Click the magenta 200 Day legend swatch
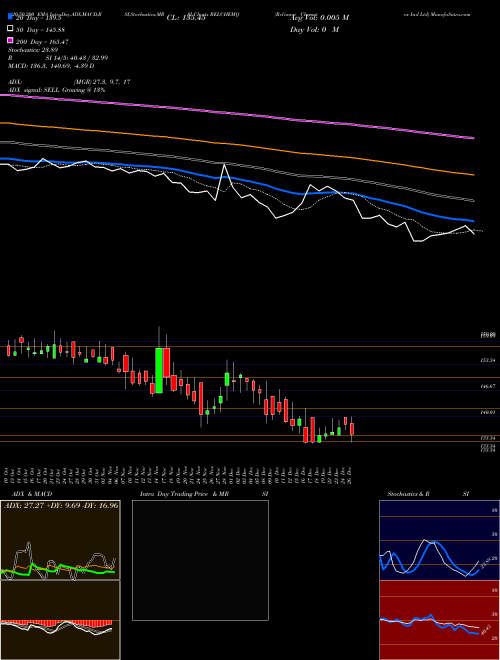The width and height of the screenshot is (500, 660). (11, 41)
